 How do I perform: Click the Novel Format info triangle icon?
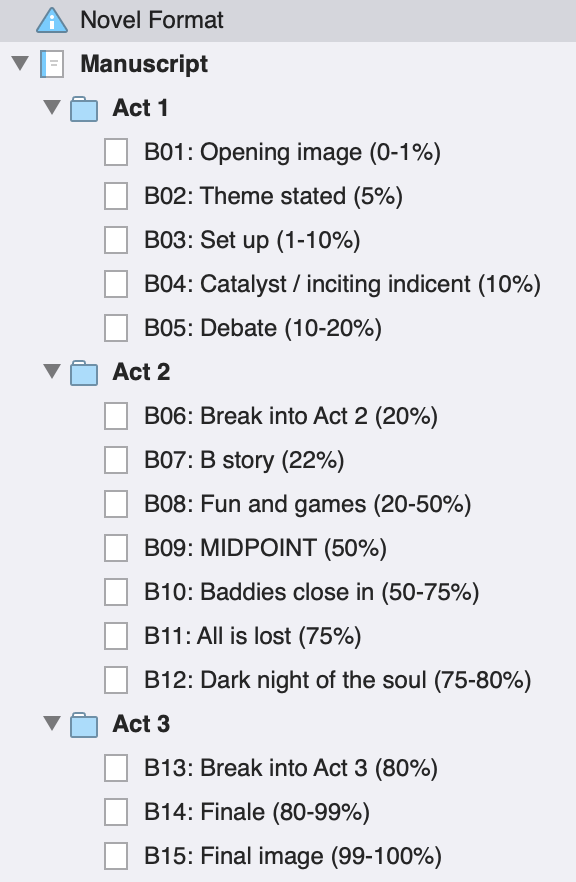pyautogui.click(x=52, y=20)
